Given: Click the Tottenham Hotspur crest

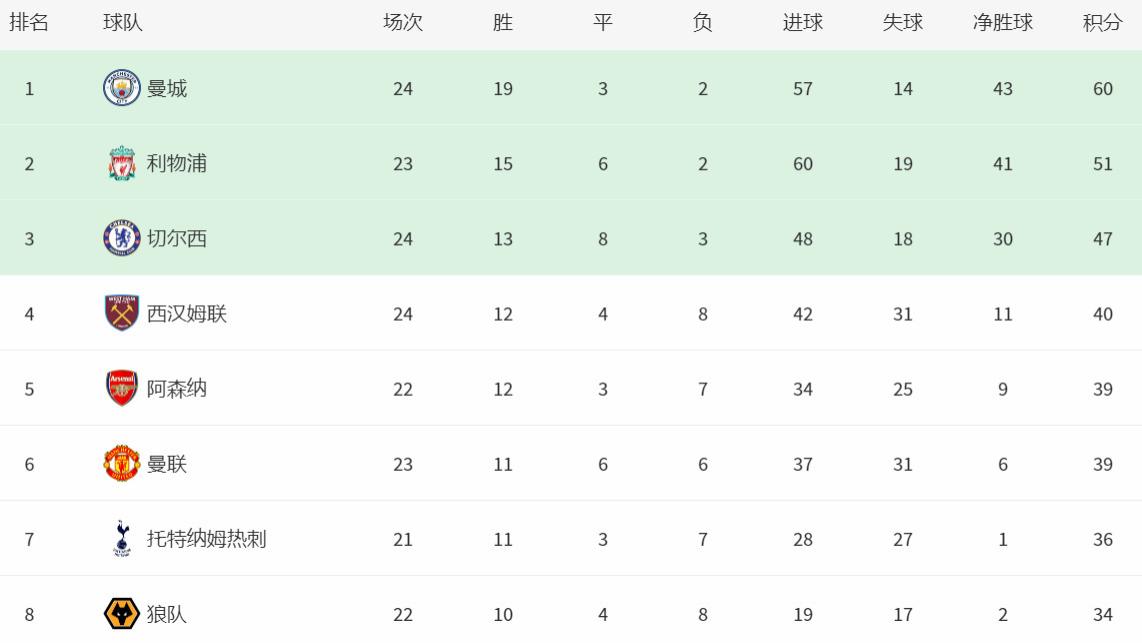Looking at the screenshot, I should [122, 539].
